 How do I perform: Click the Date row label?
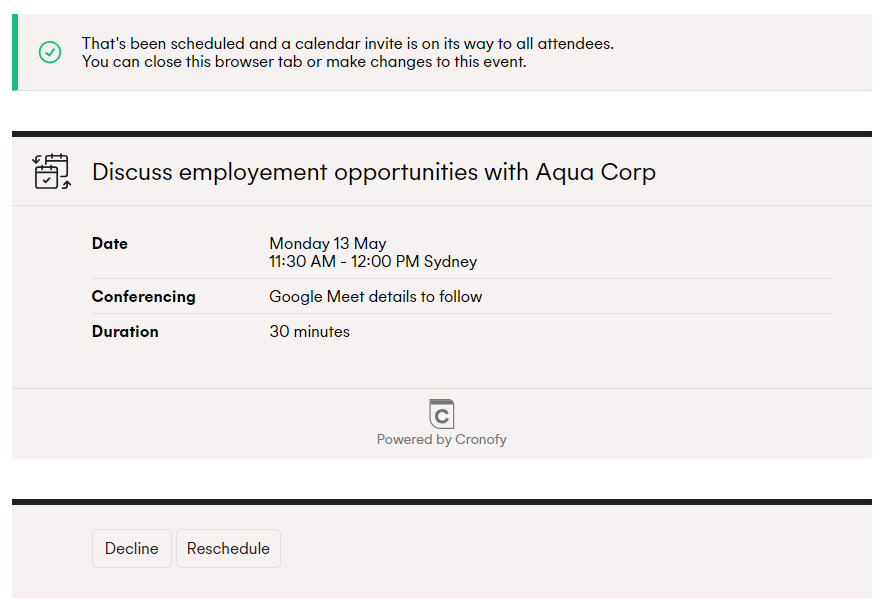pos(110,243)
